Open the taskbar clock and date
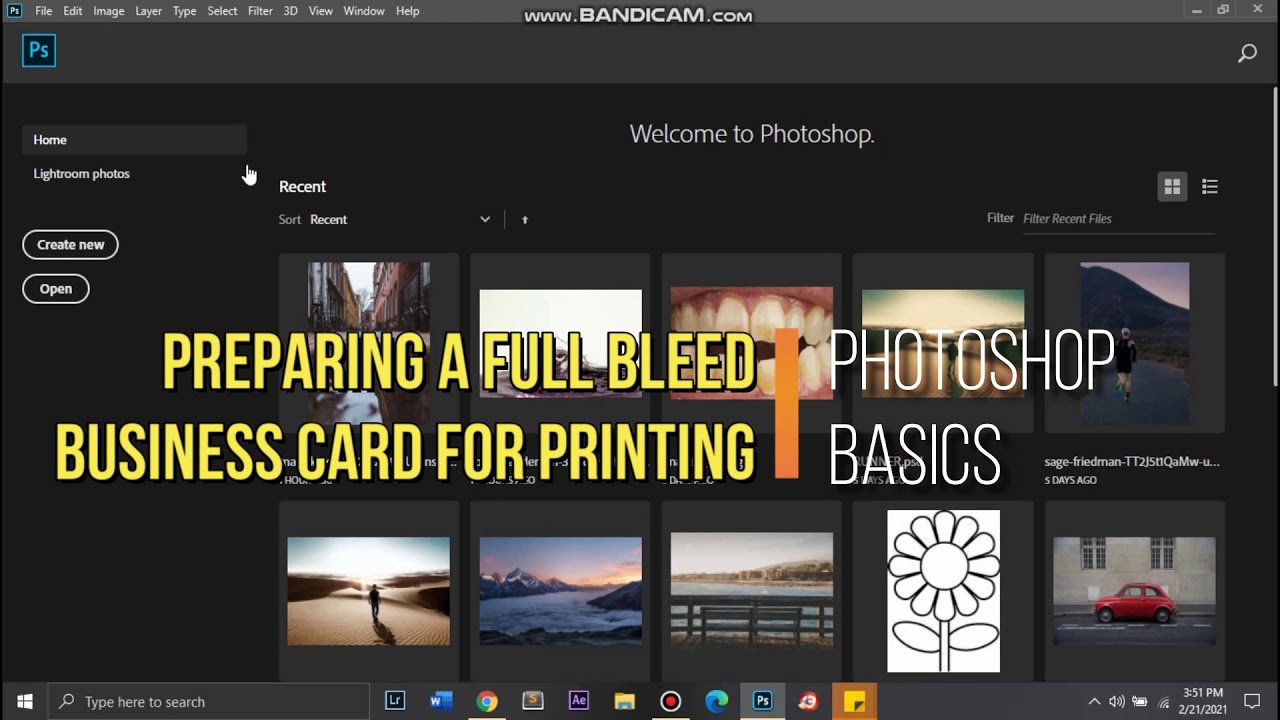Image resolution: width=1280 pixels, height=720 pixels. (x=1203, y=701)
